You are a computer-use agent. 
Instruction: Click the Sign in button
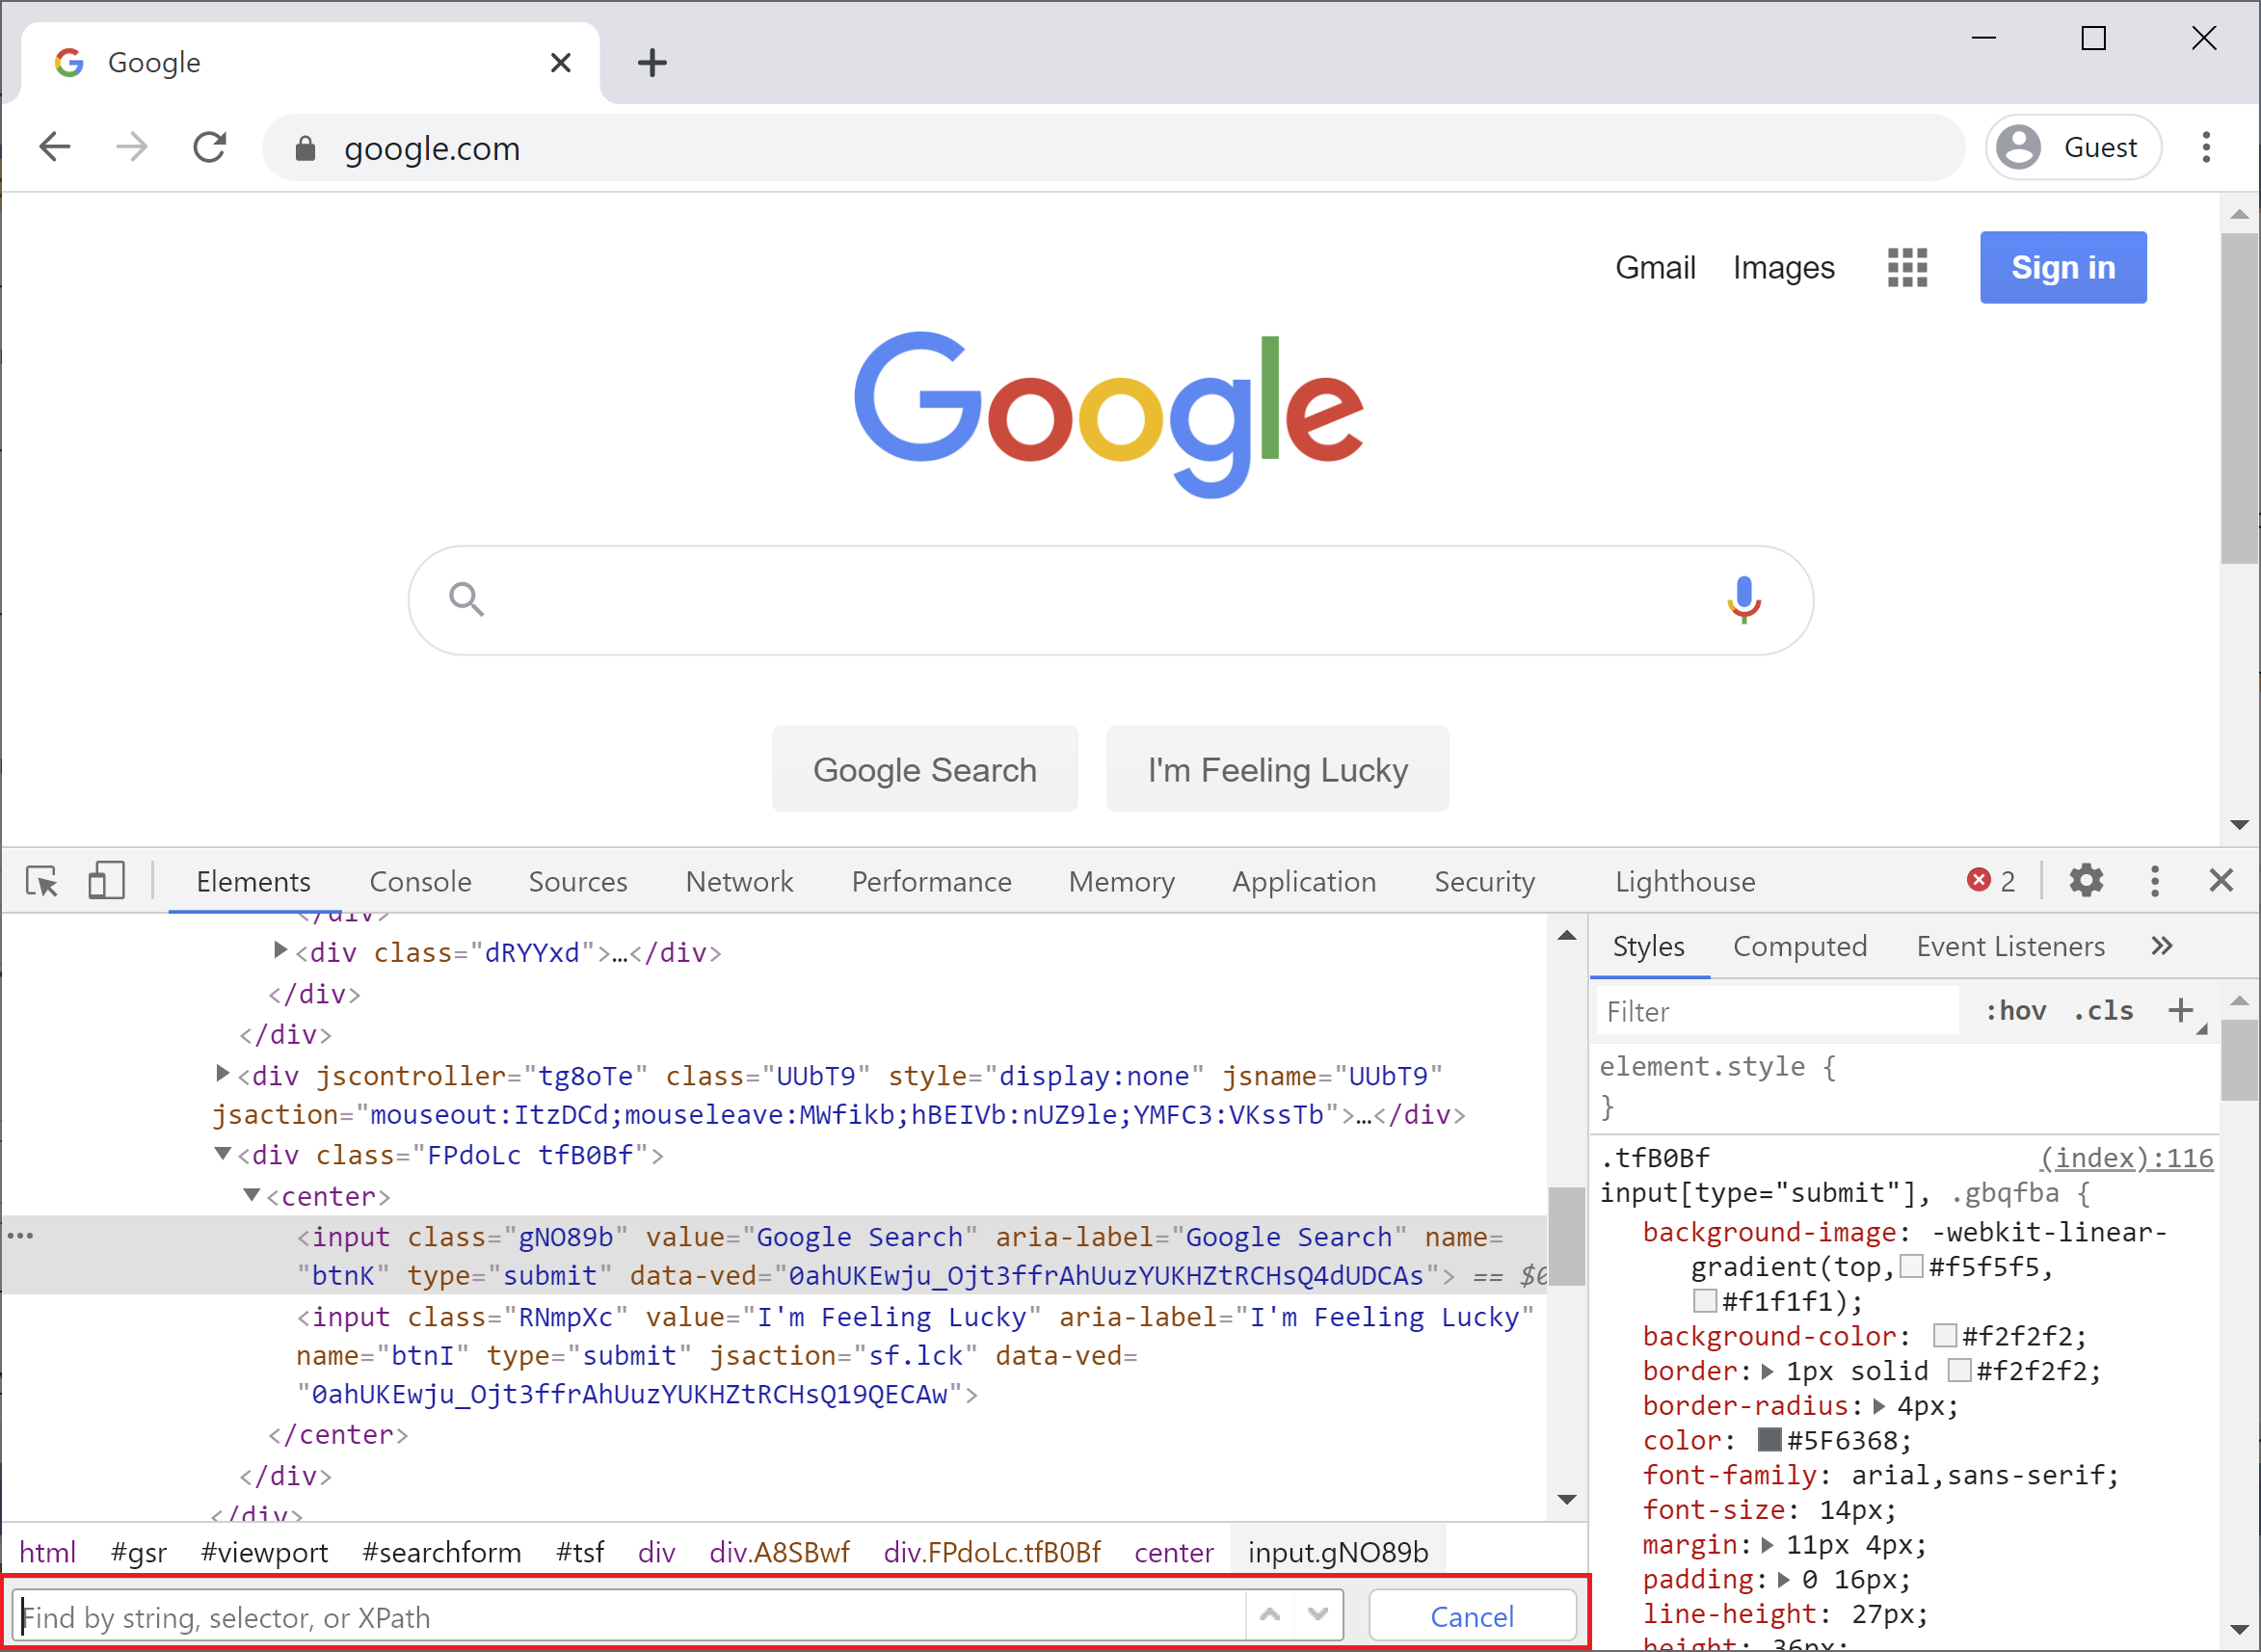pos(2062,268)
